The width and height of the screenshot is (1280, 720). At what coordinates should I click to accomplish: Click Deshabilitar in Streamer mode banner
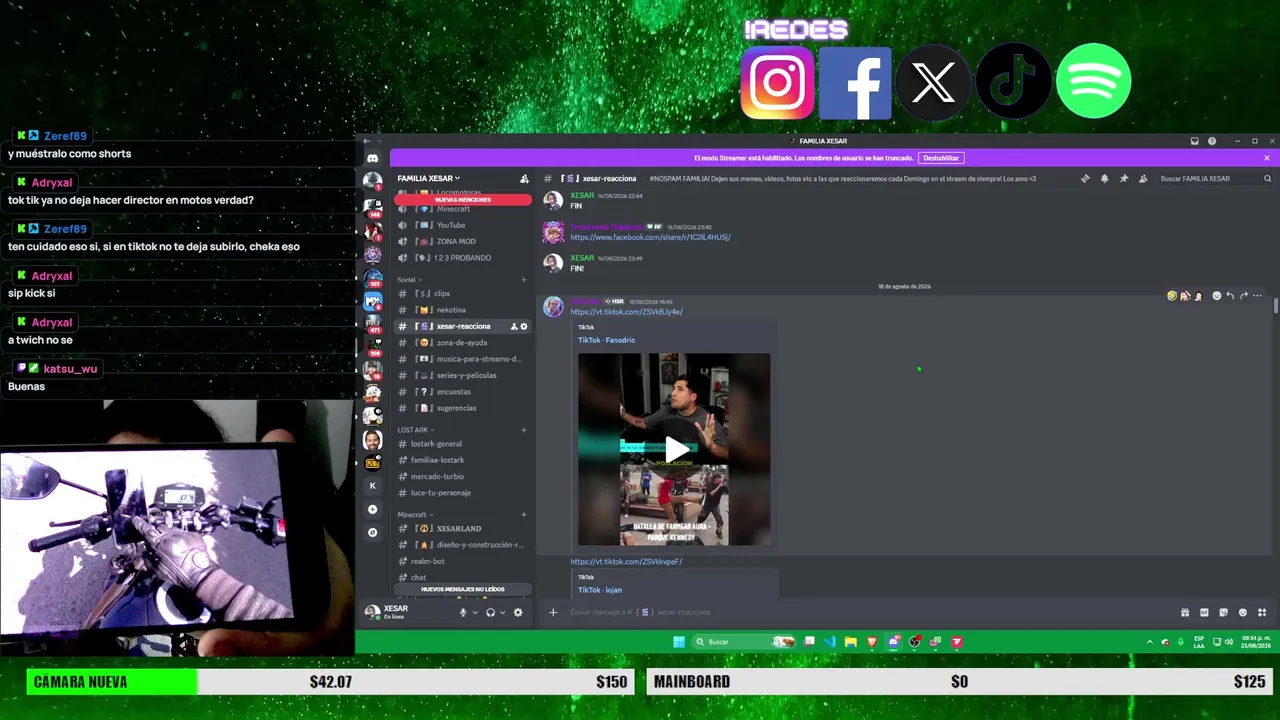[941, 158]
